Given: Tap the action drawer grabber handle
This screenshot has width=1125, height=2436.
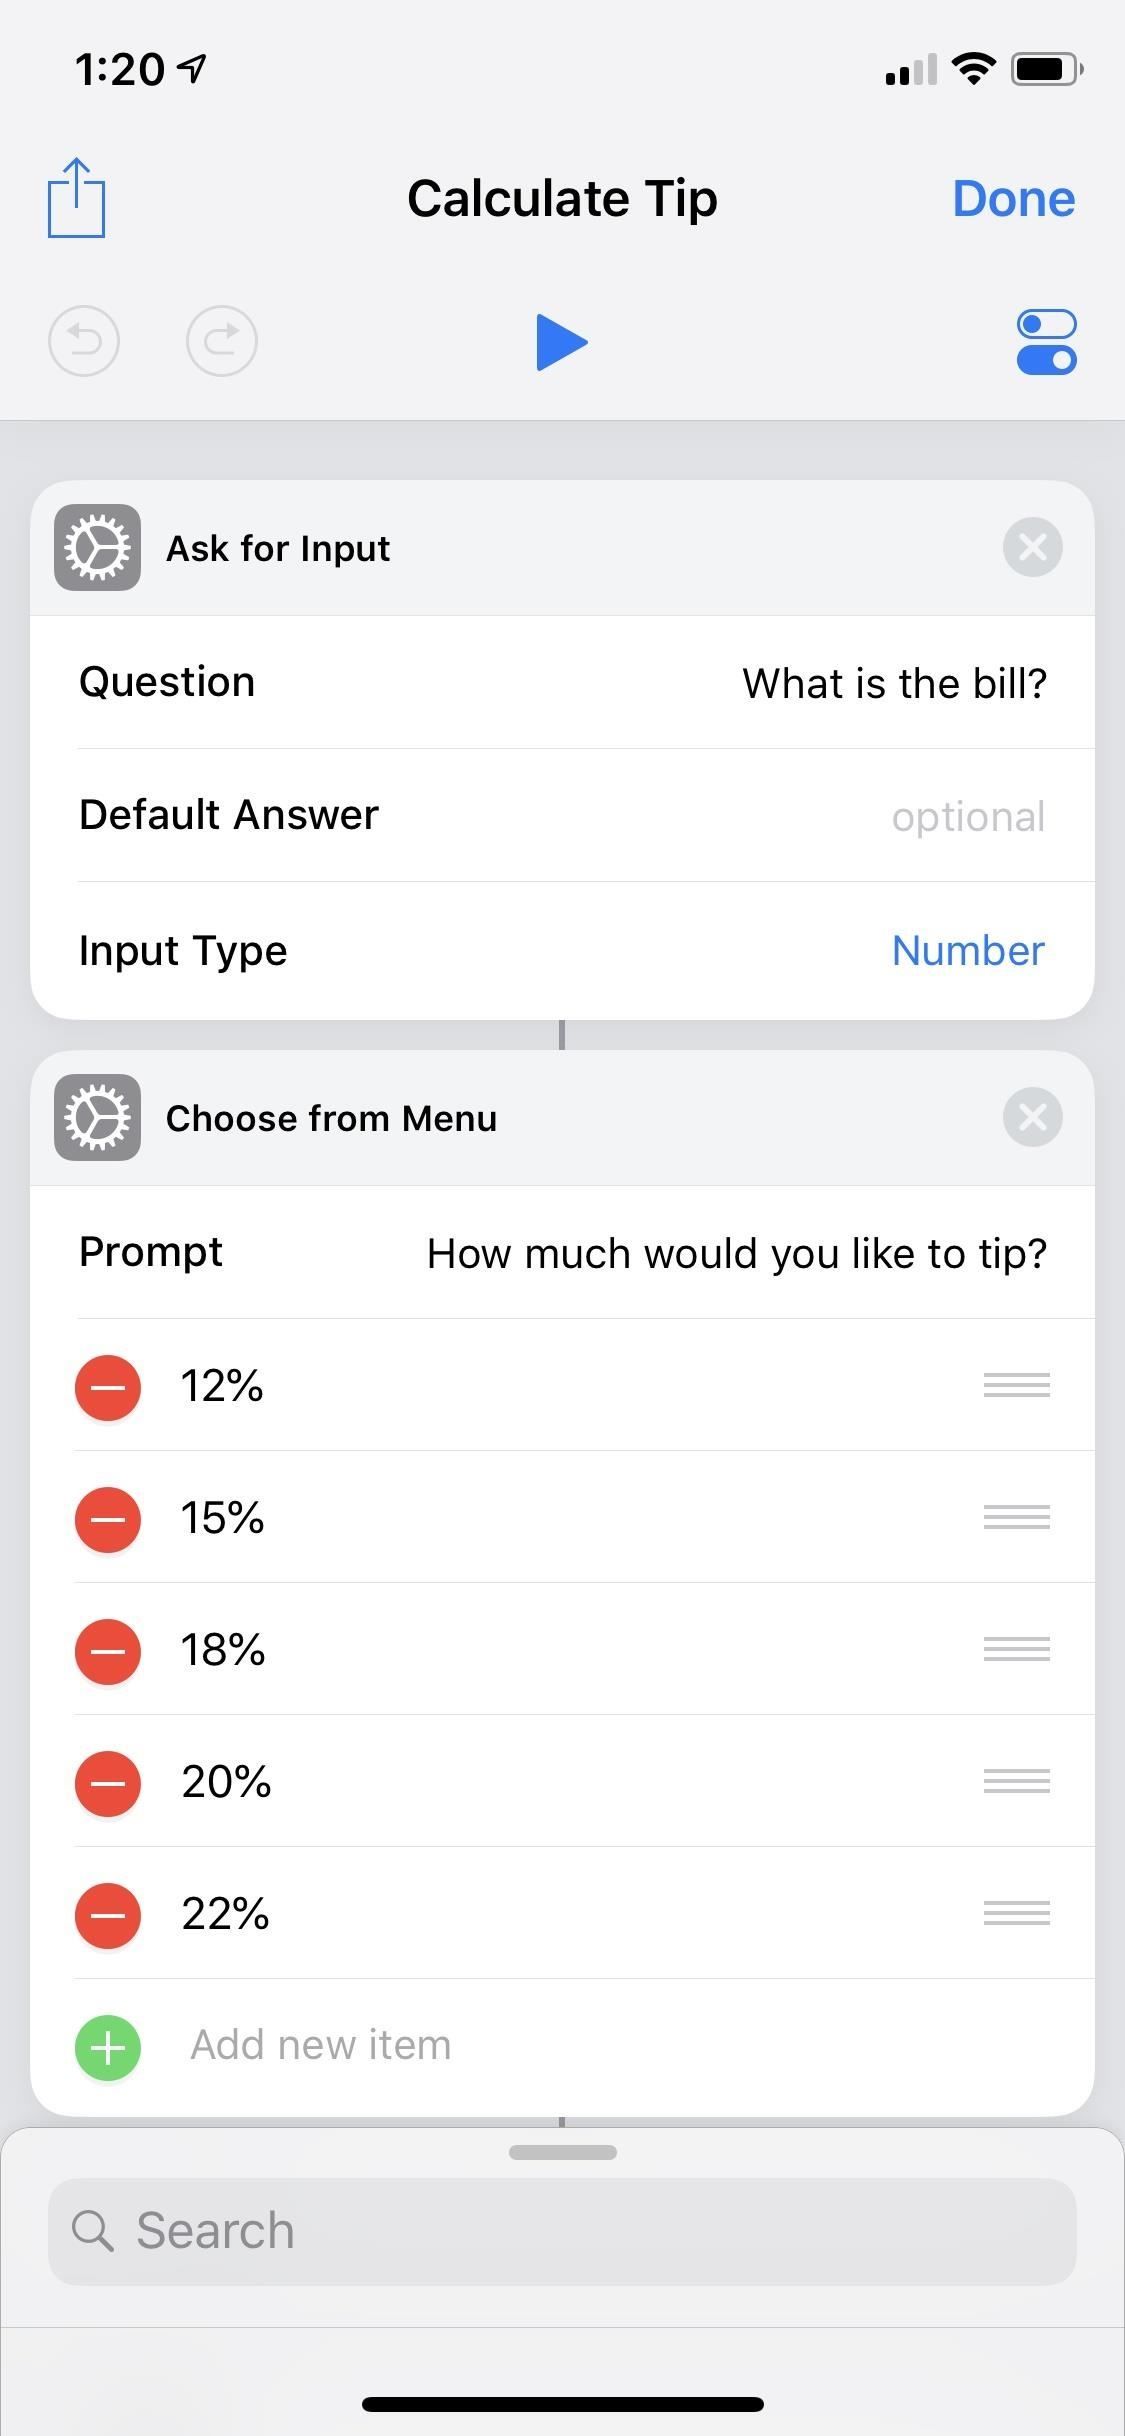Looking at the screenshot, I should (562, 2152).
